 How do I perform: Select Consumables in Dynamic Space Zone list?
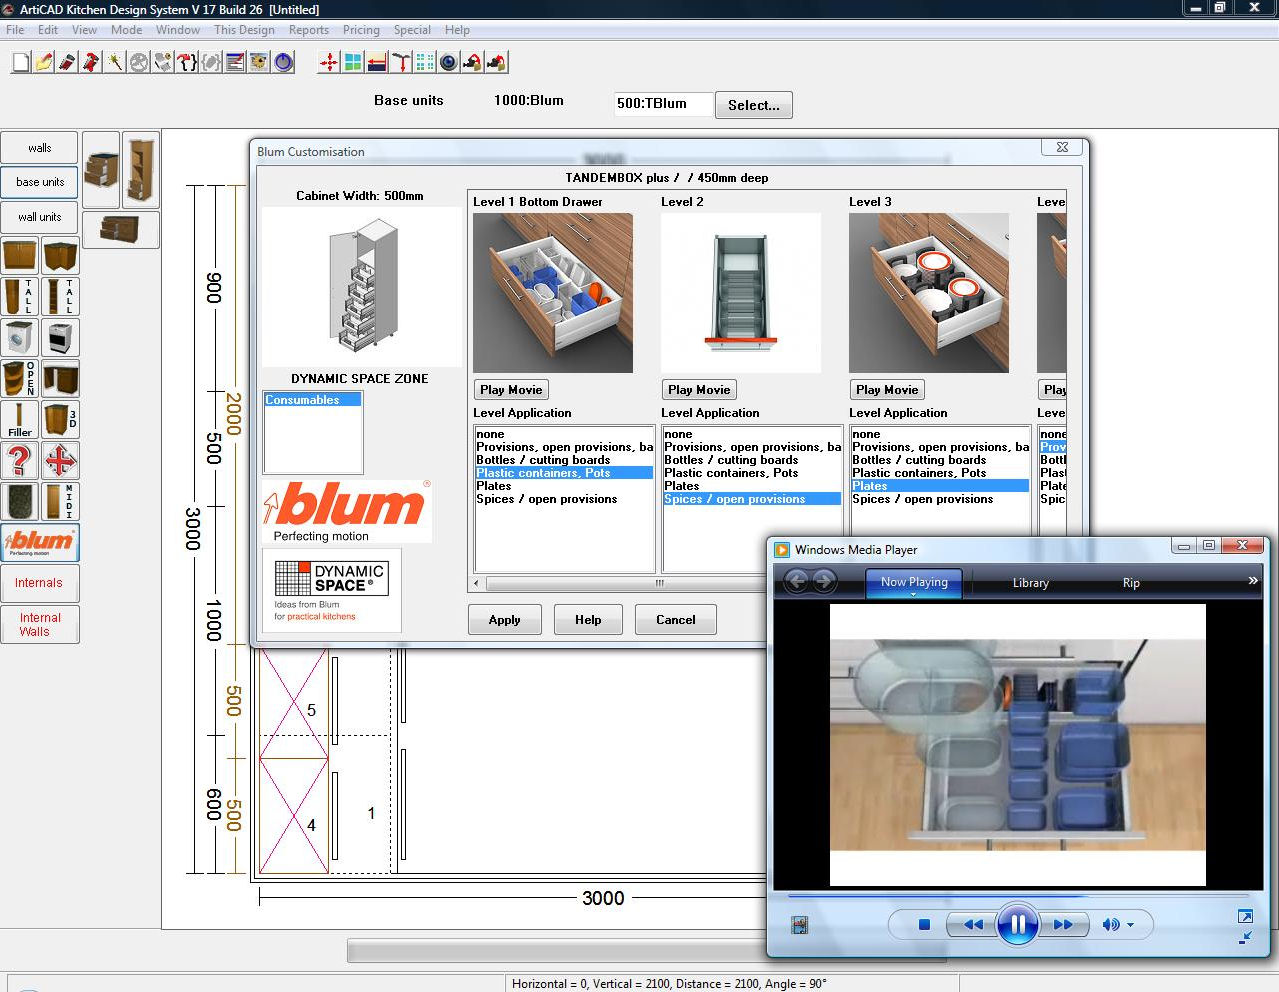(313, 400)
